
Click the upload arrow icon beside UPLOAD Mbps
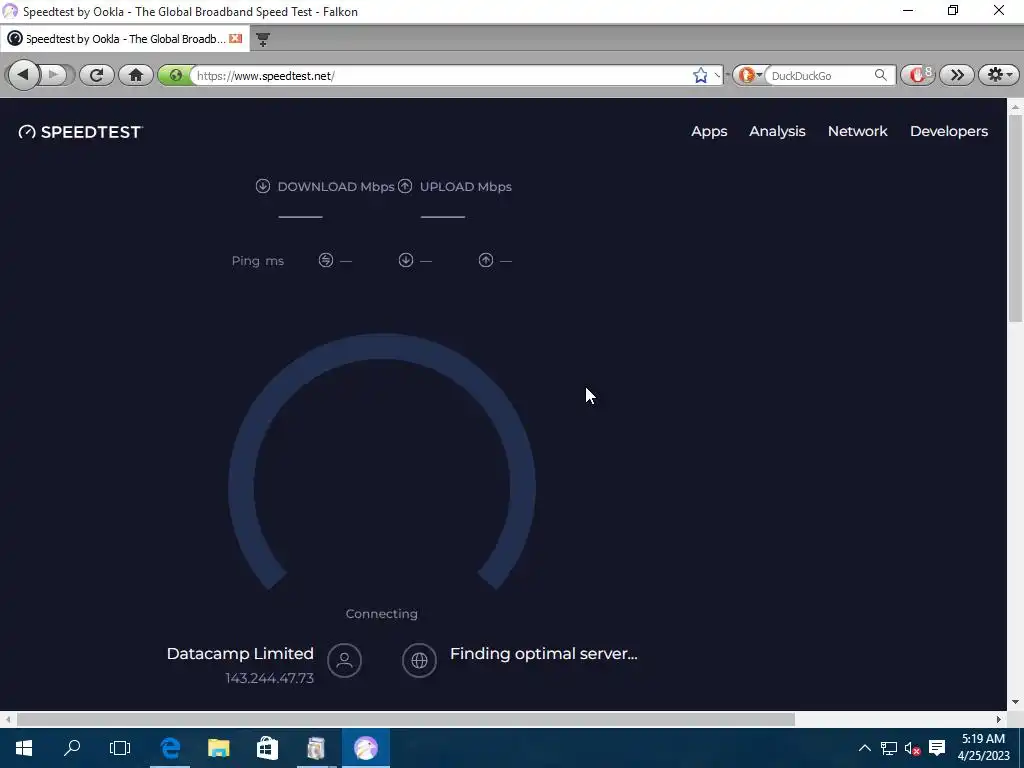tap(405, 186)
